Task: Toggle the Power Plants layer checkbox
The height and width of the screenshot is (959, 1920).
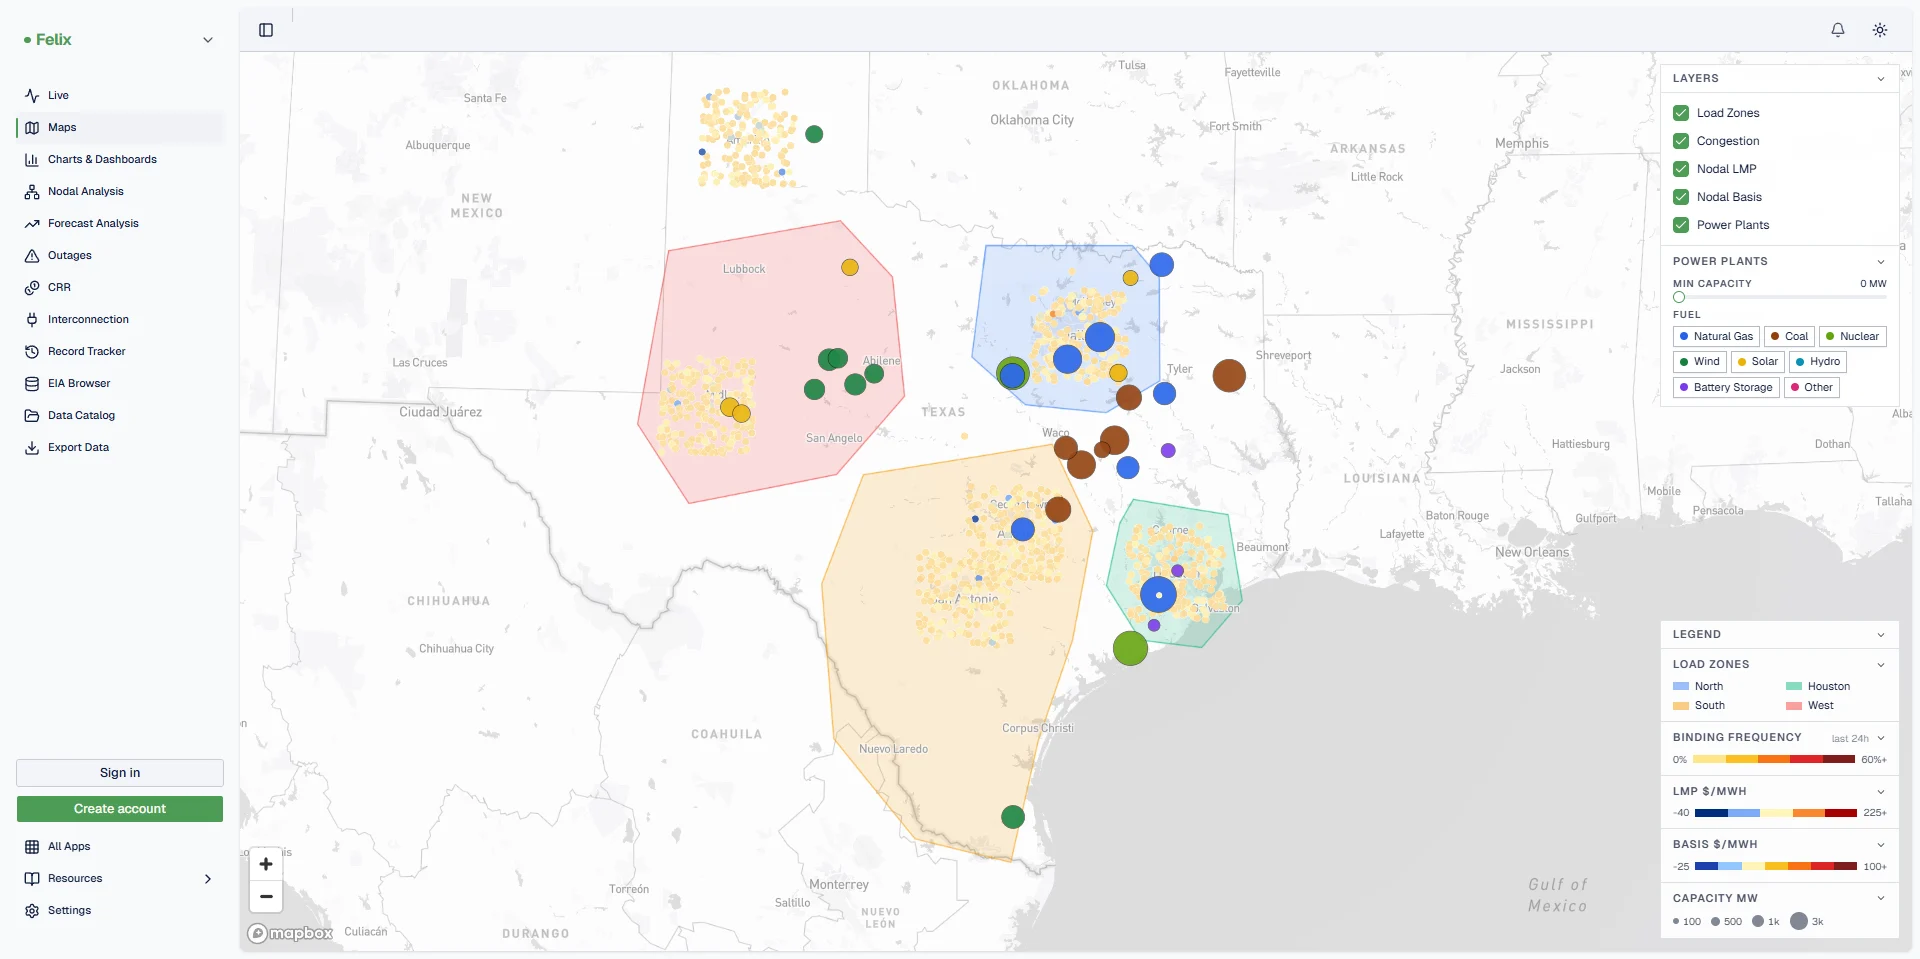Action: [x=1681, y=225]
